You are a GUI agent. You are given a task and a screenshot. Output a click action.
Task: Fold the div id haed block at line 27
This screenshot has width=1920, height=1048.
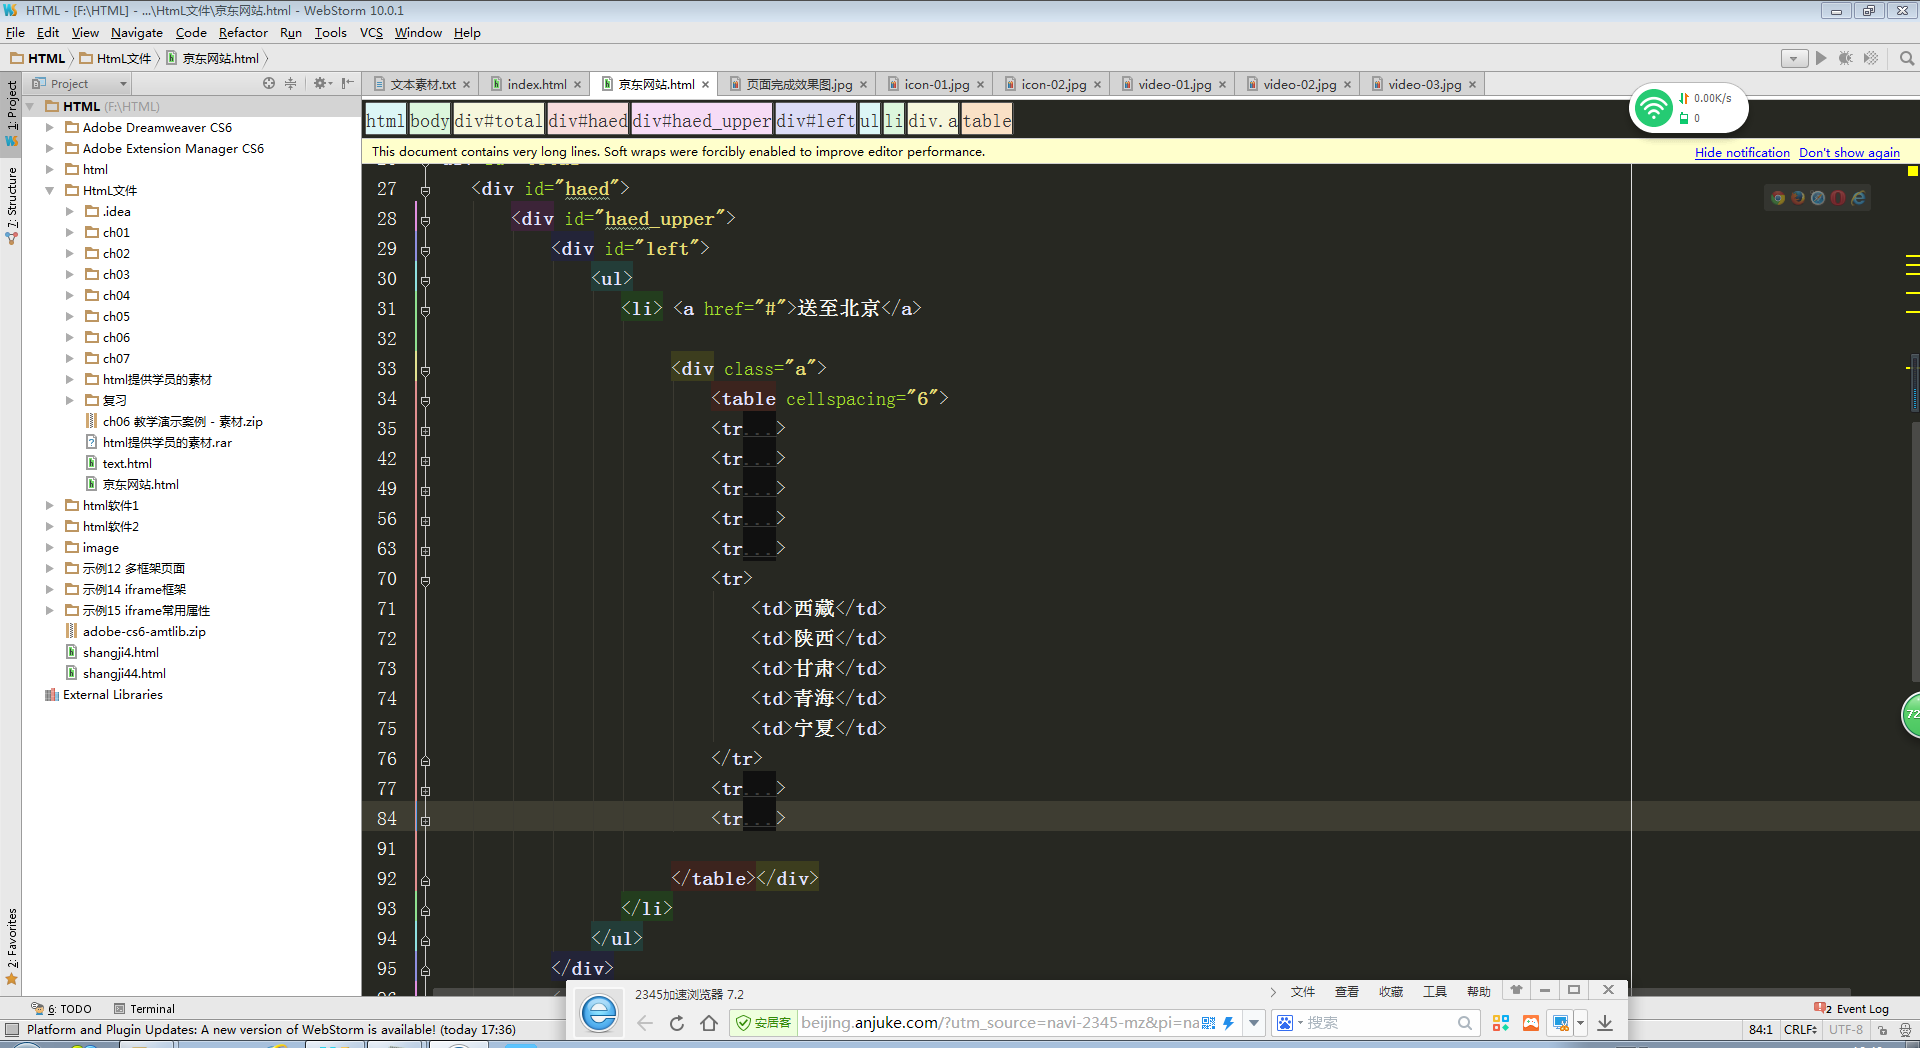click(x=425, y=191)
